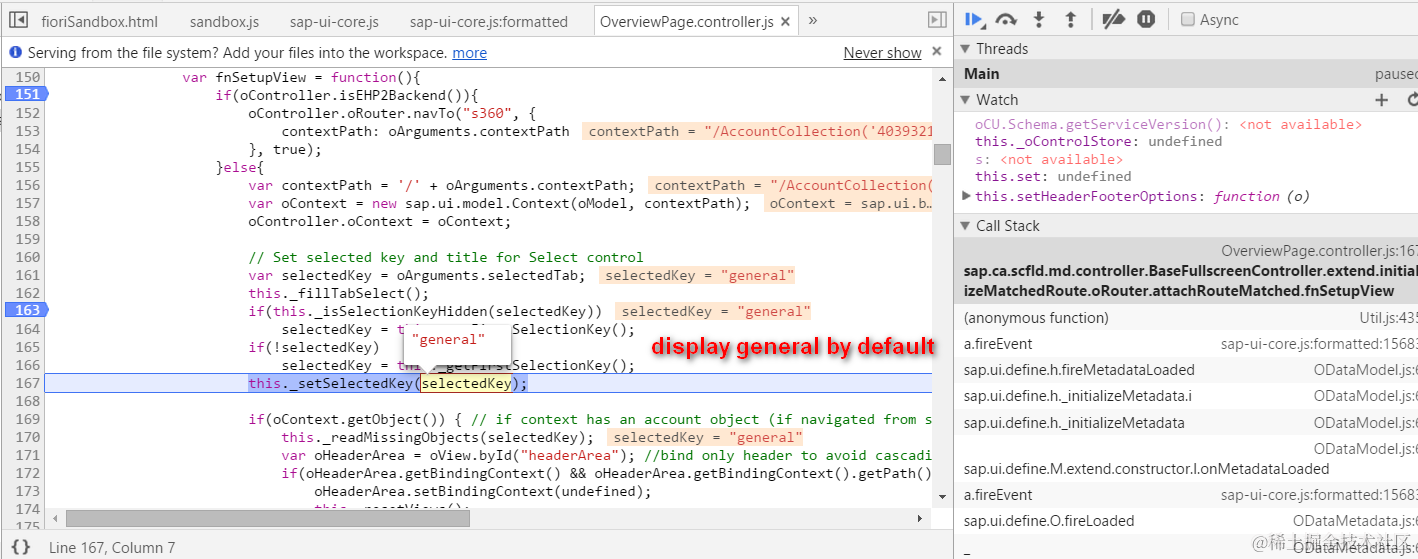Image resolution: width=1418 pixels, height=559 pixels.
Task: Step into next function call
Action: pyautogui.click(x=1039, y=19)
